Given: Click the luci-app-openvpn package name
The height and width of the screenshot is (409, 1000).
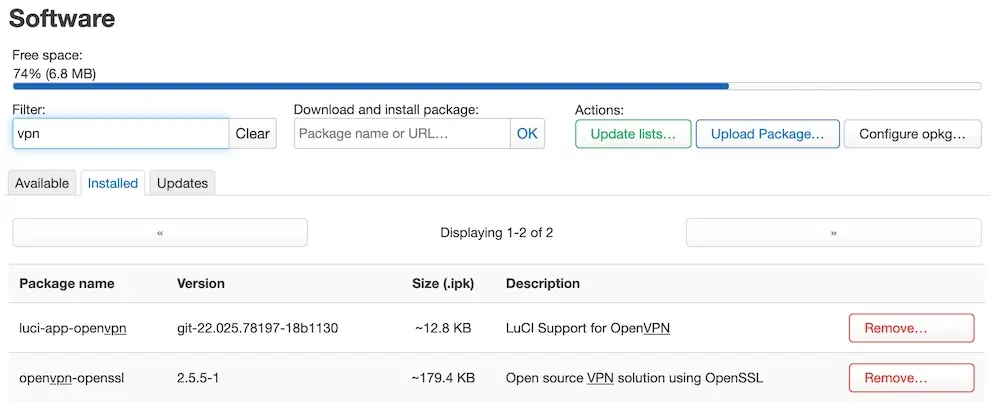Looking at the screenshot, I should pos(73,329).
